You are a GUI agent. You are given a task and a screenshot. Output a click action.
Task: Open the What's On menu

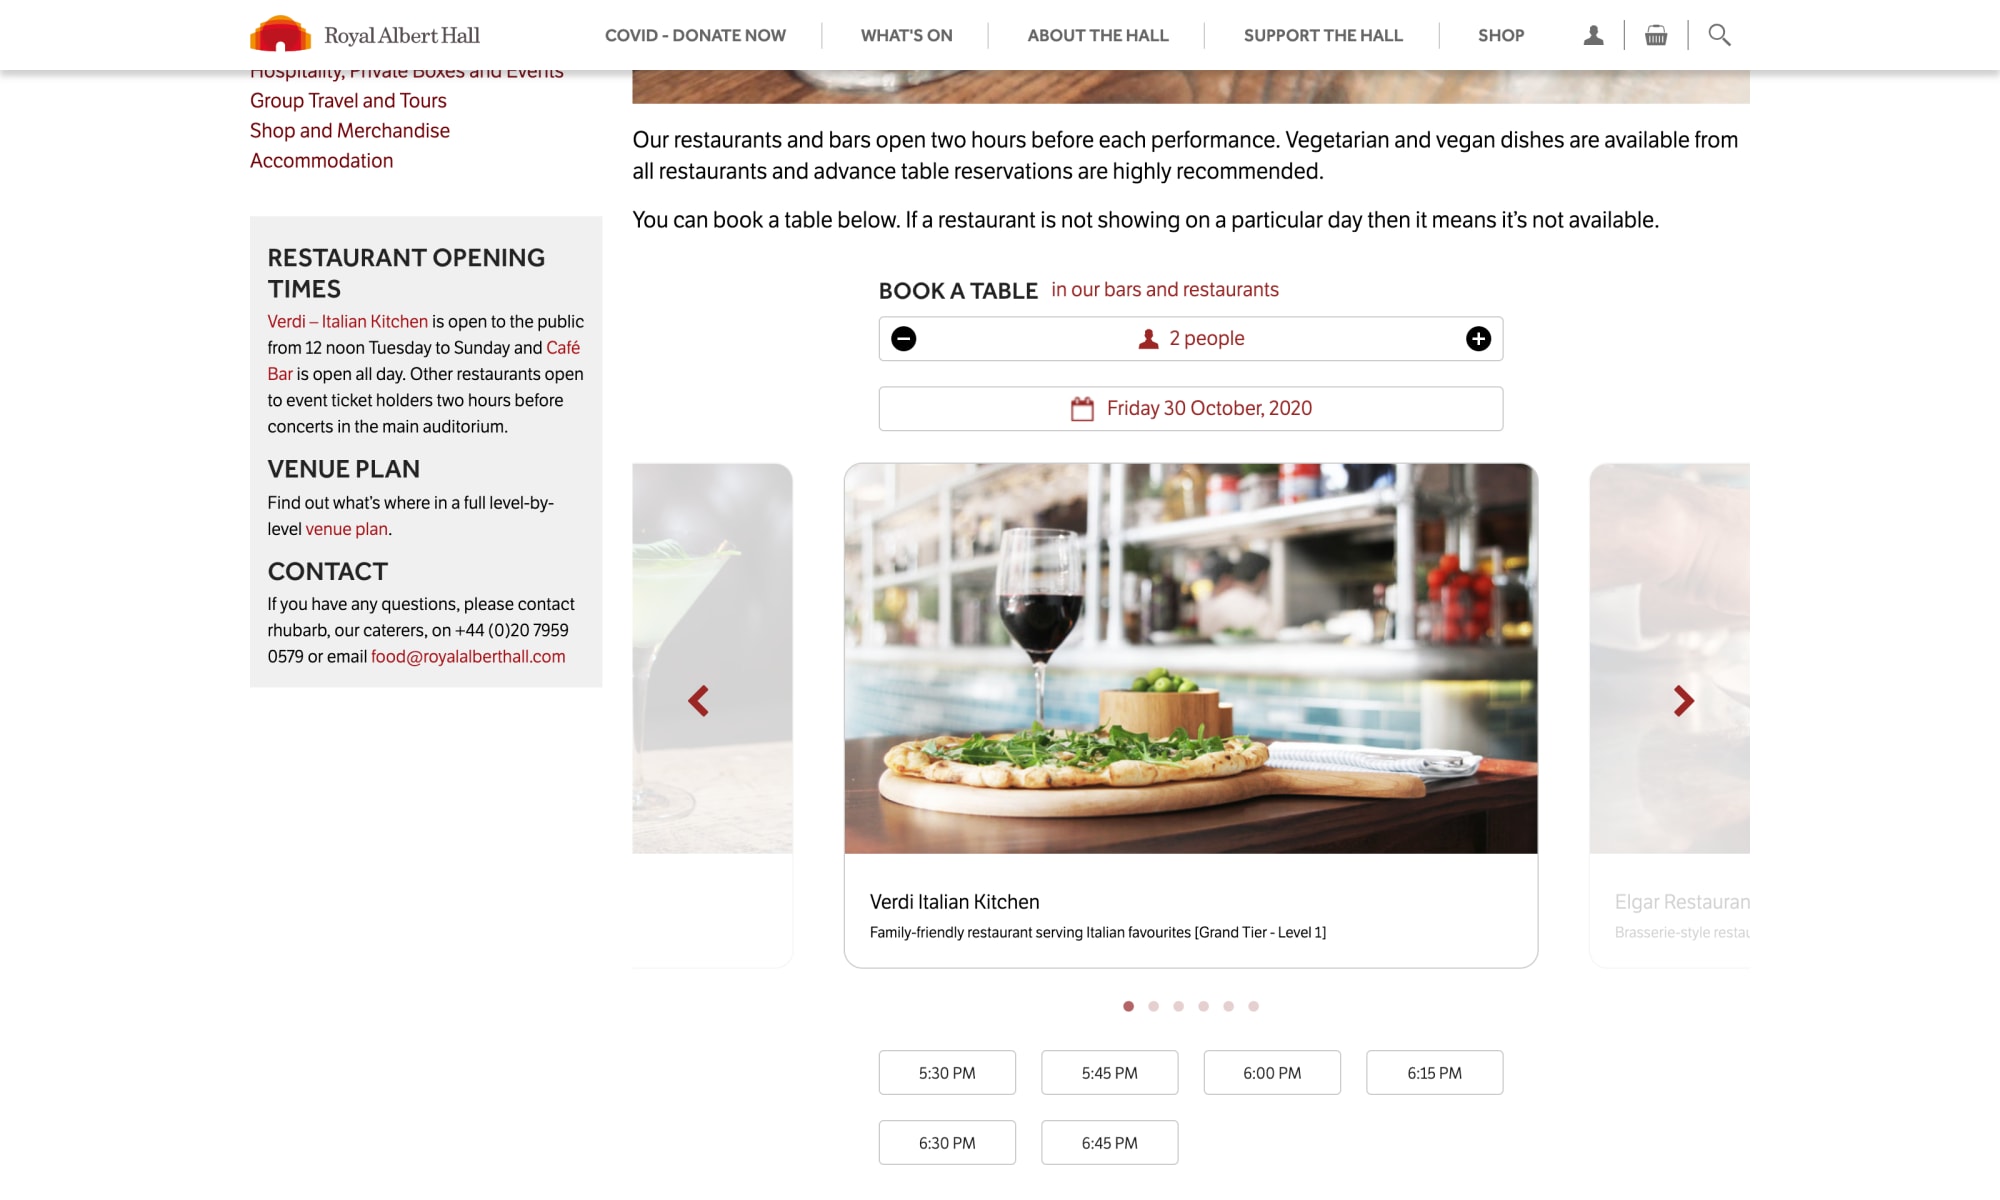pyautogui.click(x=906, y=35)
